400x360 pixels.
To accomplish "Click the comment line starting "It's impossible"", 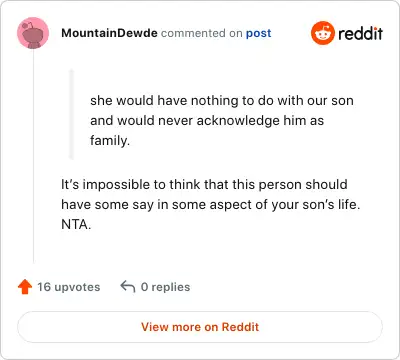I will click(x=204, y=184).
